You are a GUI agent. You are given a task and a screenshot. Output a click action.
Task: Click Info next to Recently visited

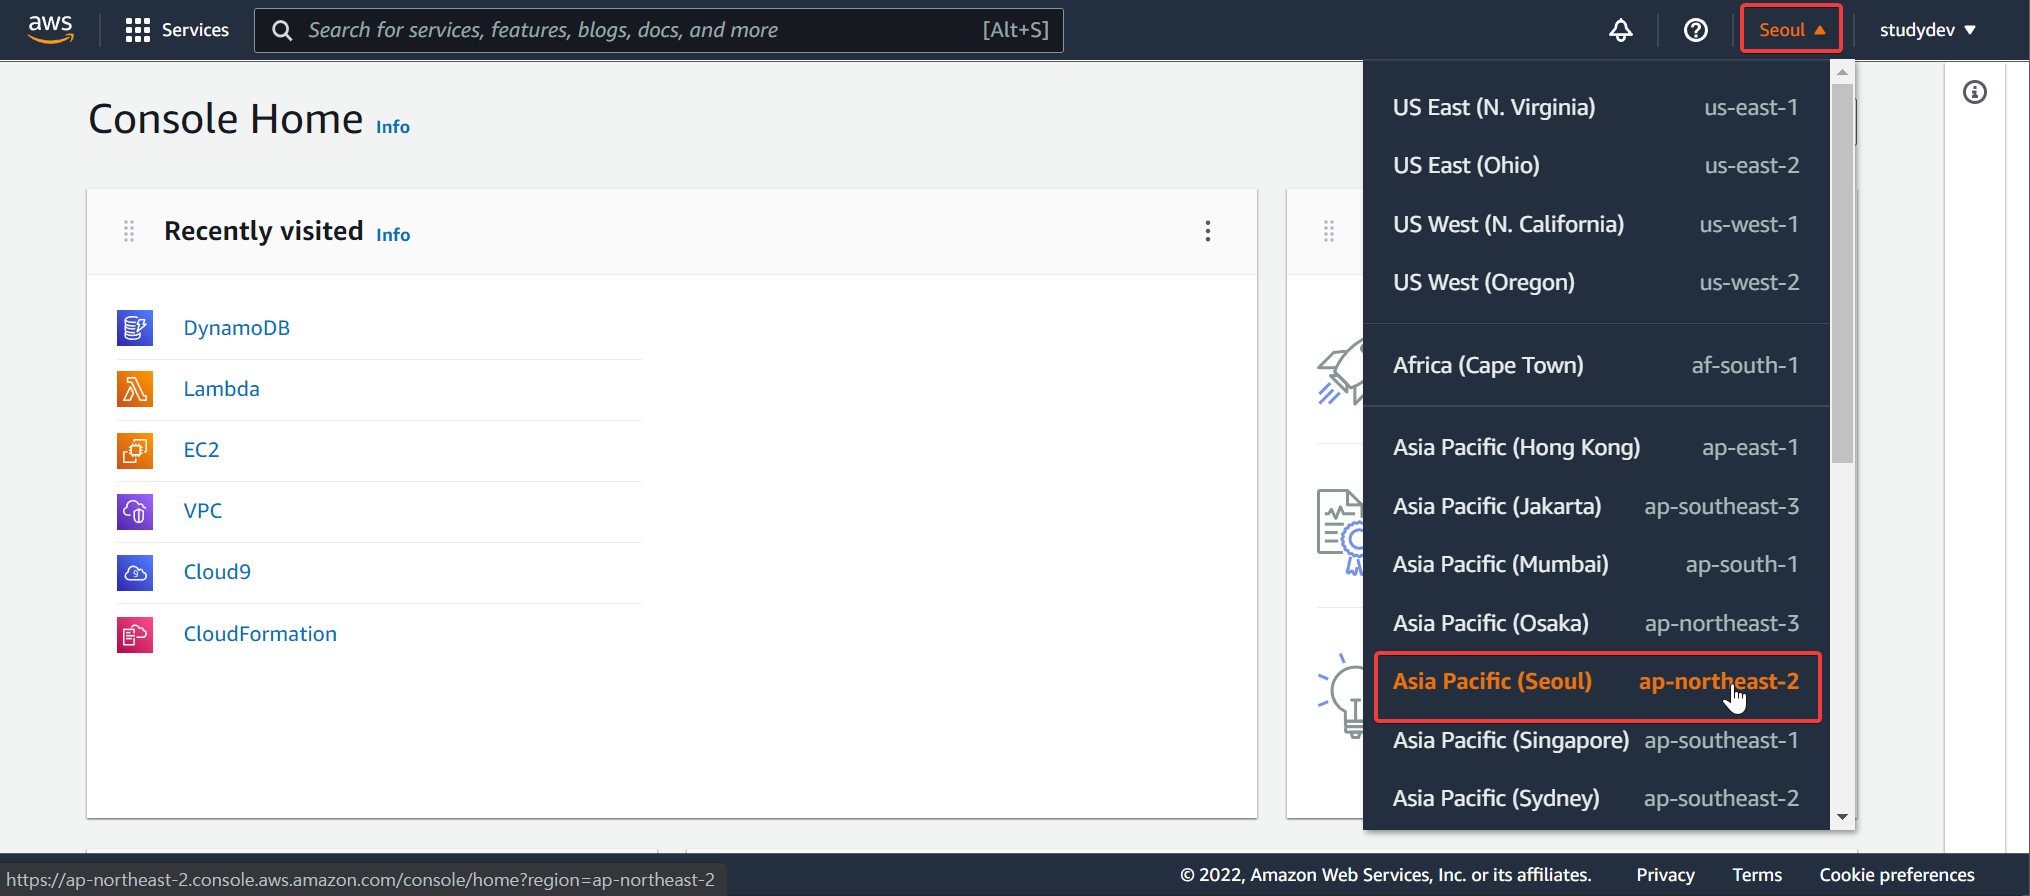point(393,235)
